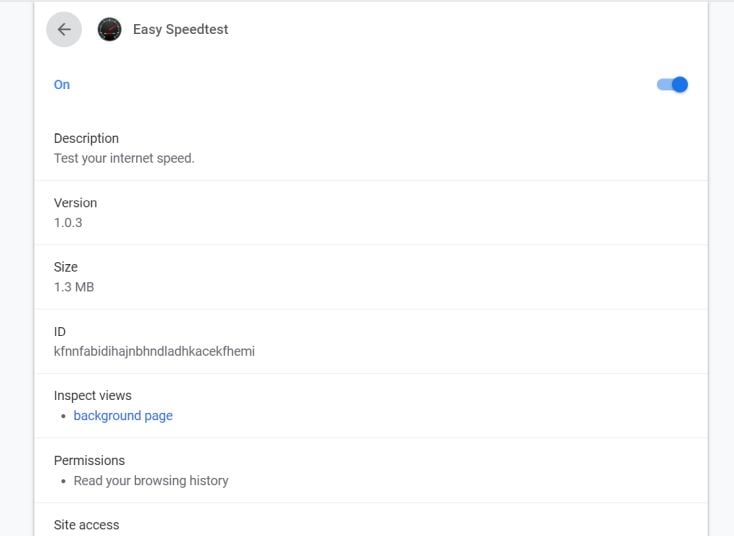Click the version number 1.0.3
734x536 pixels.
(x=68, y=222)
